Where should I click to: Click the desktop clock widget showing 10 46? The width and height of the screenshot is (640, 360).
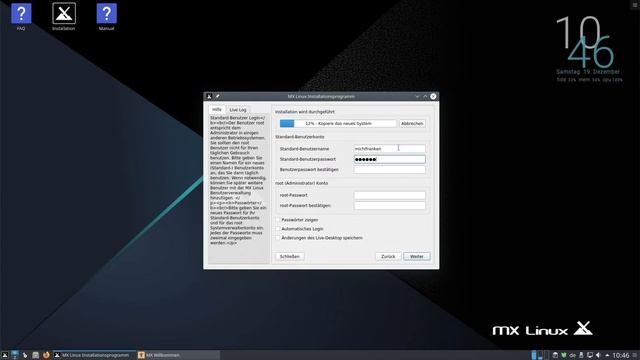[585, 42]
